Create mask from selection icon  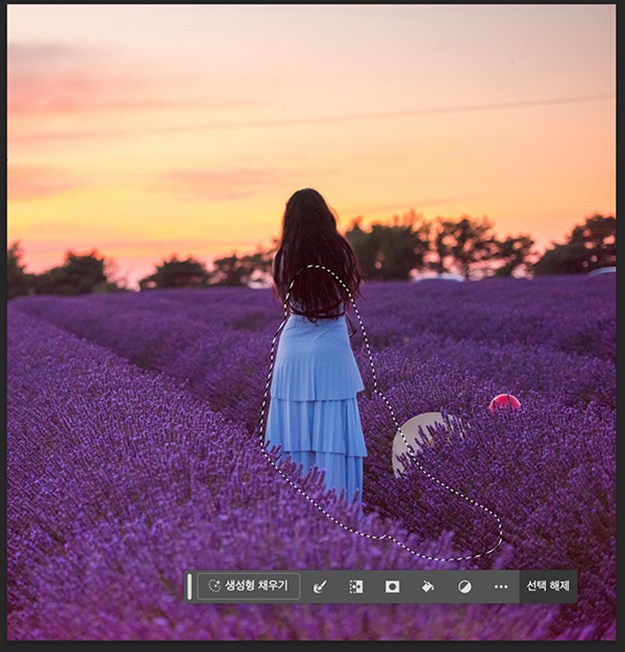point(392,587)
